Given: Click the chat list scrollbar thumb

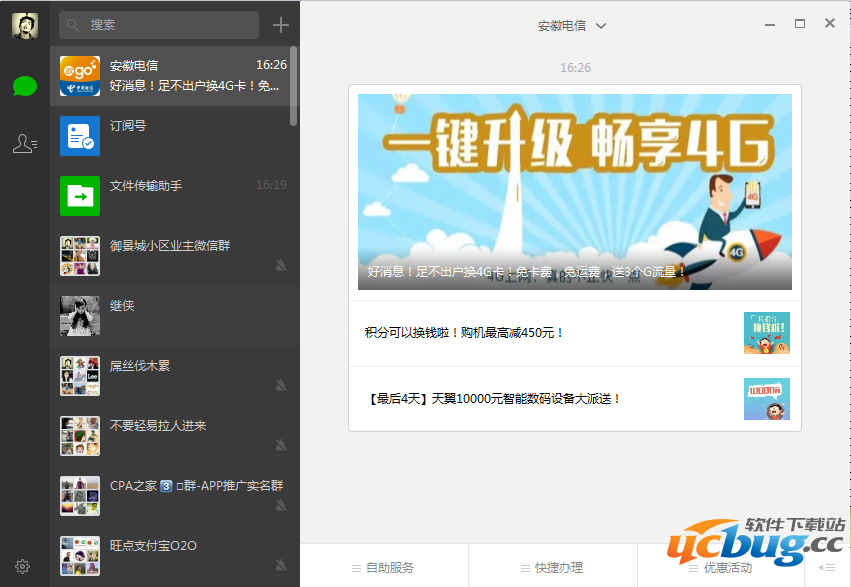Looking at the screenshot, I should pos(294,86).
